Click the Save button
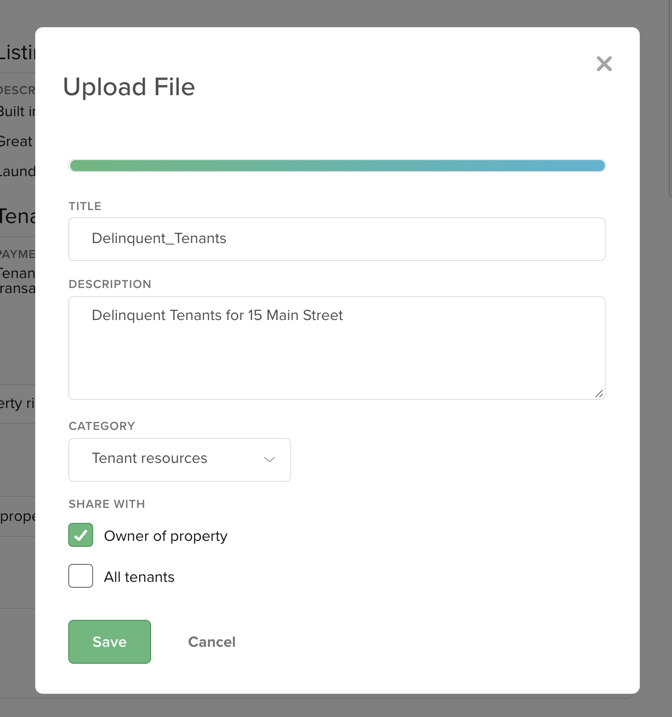Image resolution: width=672 pixels, height=717 pixels. [109, 642]
